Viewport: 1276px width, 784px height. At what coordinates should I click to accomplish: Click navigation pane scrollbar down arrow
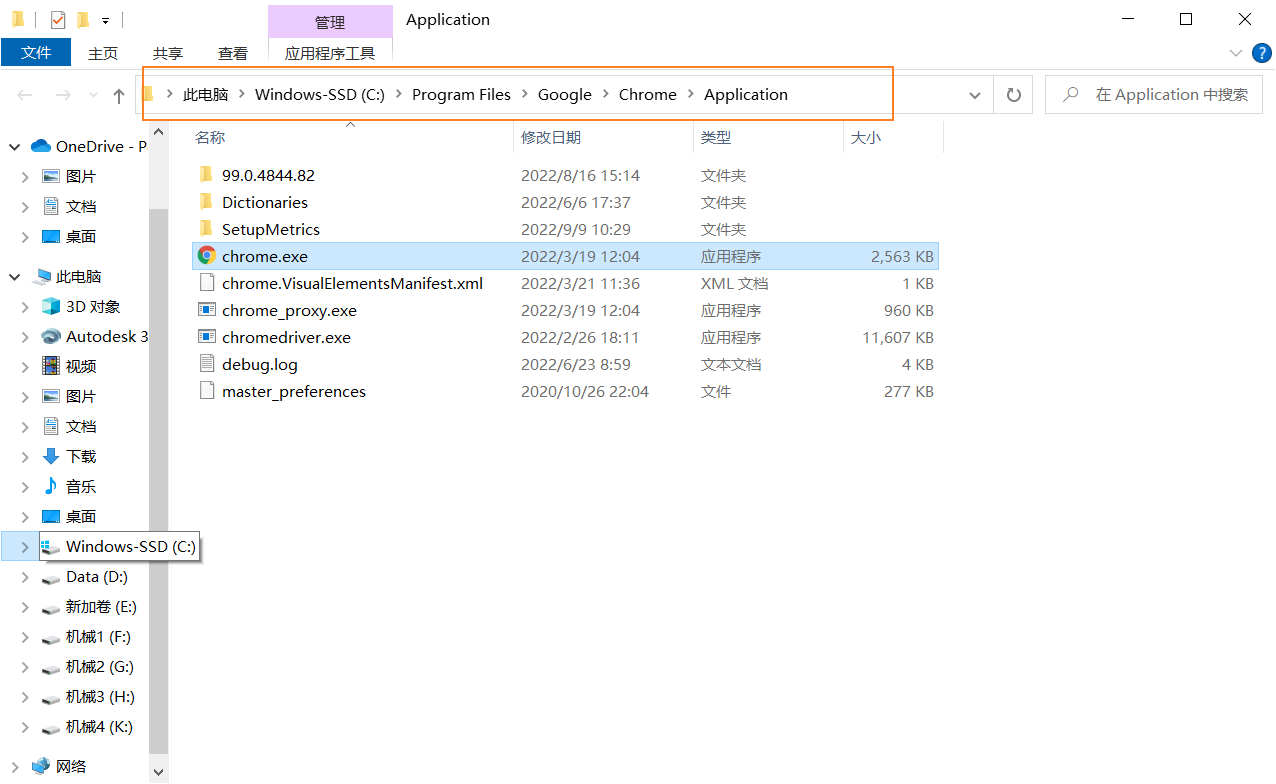[158, 771]
